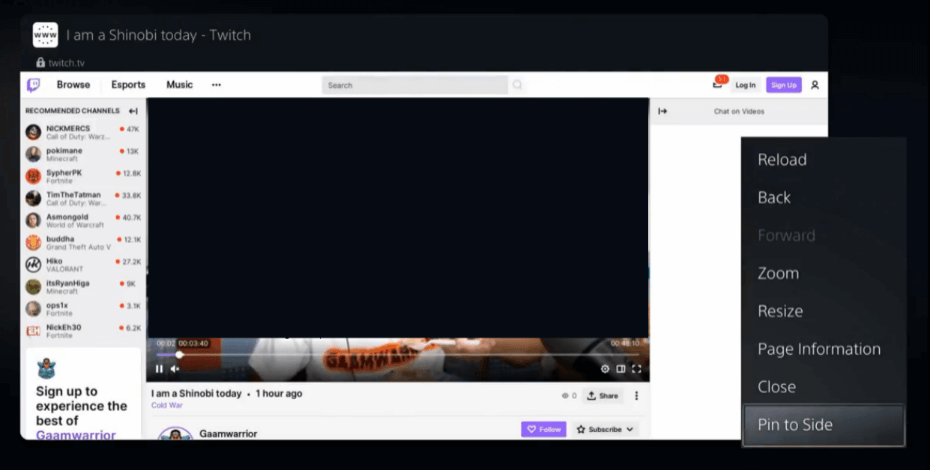Expand the chat panel arrow icon
This screenshot has width=930, height=470.
[x=663, y=111]
